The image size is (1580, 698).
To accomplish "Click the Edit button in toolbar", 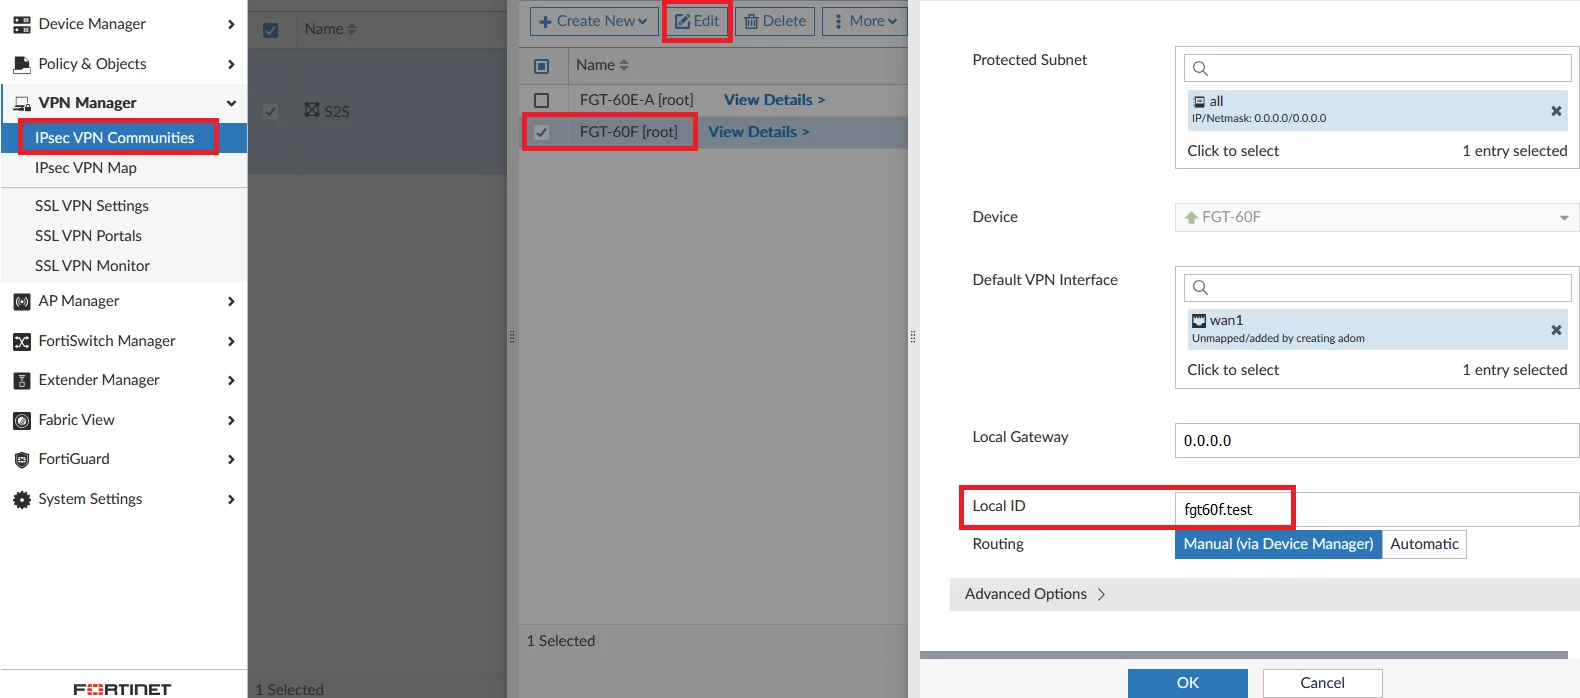I will click(697, 21).
